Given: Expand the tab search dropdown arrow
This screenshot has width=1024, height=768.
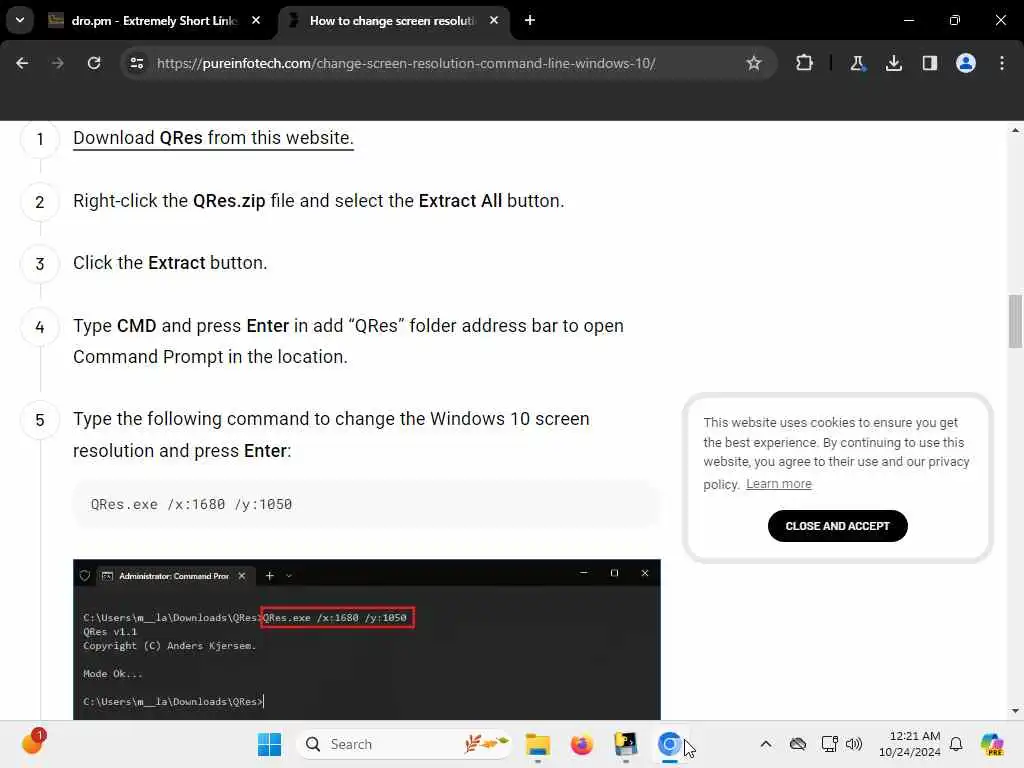Looking at the screenshot, I should (x=20, y=20).
